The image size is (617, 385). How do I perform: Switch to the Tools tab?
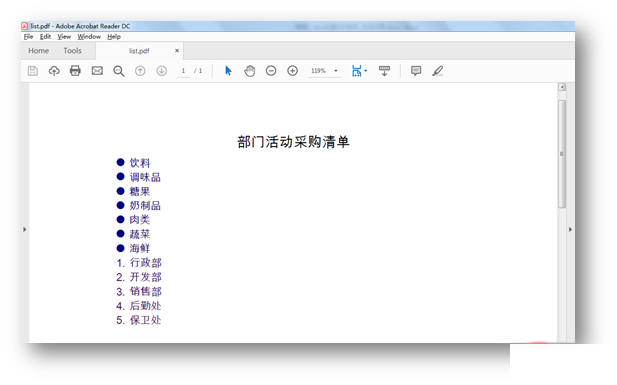pyautogui.click(x=72, y=51)
